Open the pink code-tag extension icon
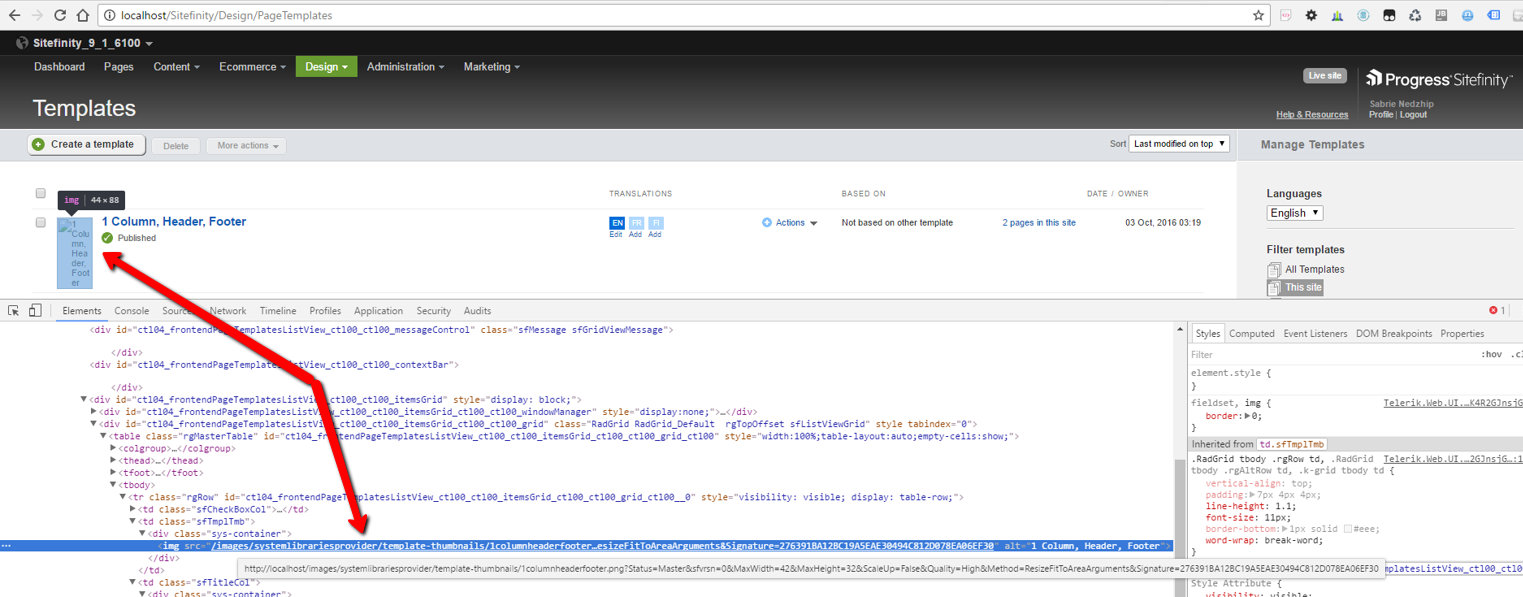The image size is (1523, 597). (x=1286, y=15)
